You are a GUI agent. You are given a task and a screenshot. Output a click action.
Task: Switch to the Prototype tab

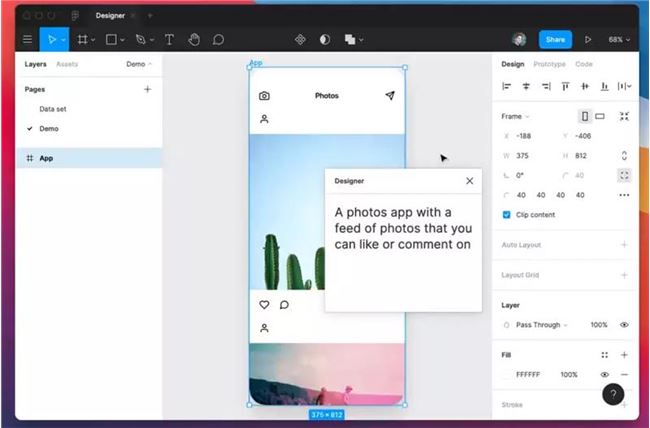[x=549, y=64]
